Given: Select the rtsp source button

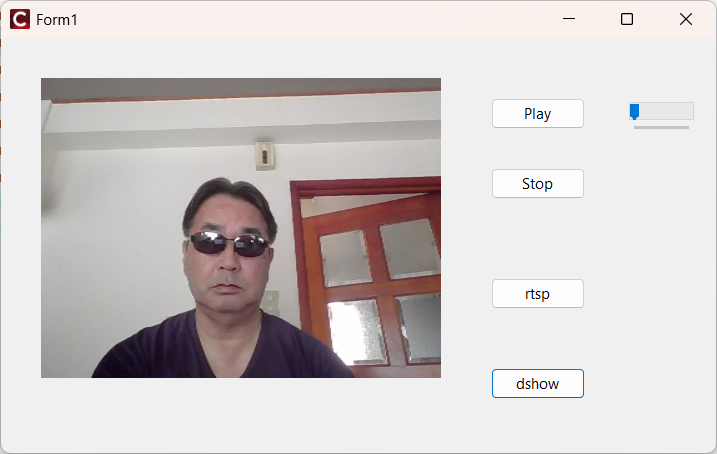Looking at the screenshot, I should point(538,294).
